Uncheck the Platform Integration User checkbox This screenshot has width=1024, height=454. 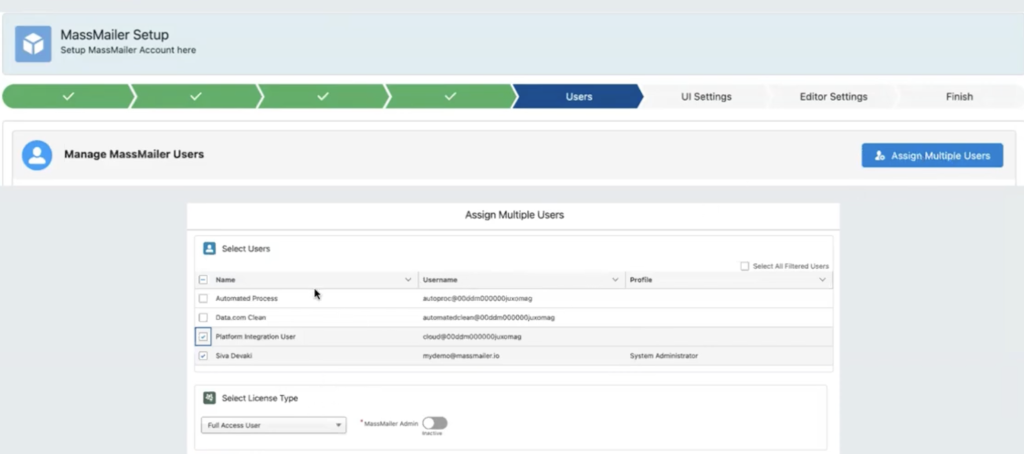pos(203,337)
